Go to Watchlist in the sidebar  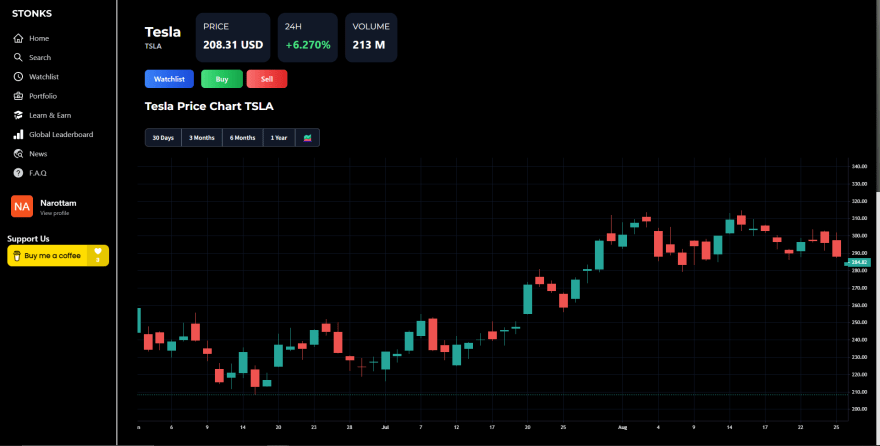44,76
